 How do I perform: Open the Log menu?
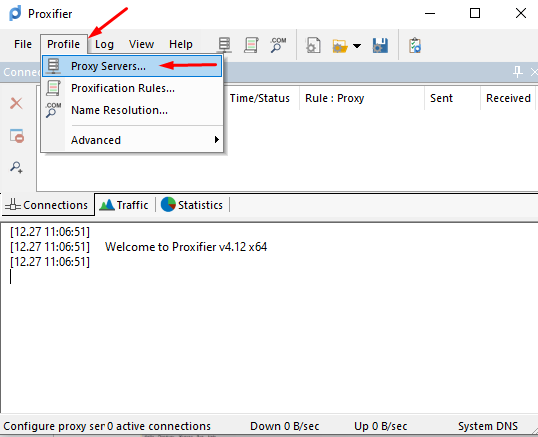click(x=104, y=44)
